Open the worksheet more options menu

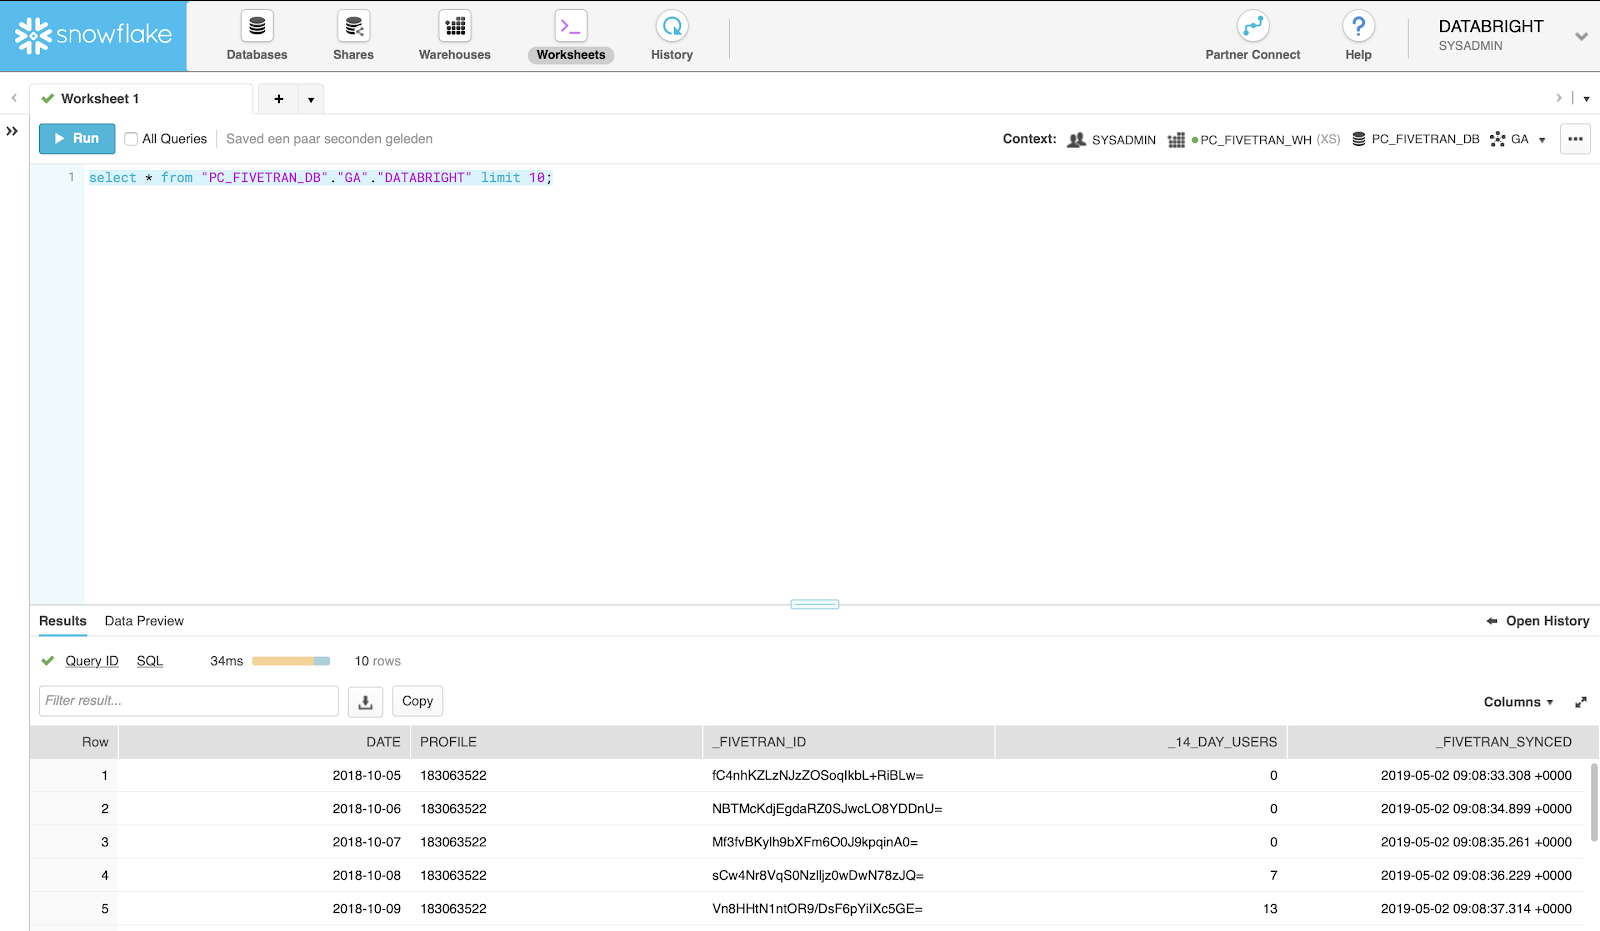click(1575, 139)
